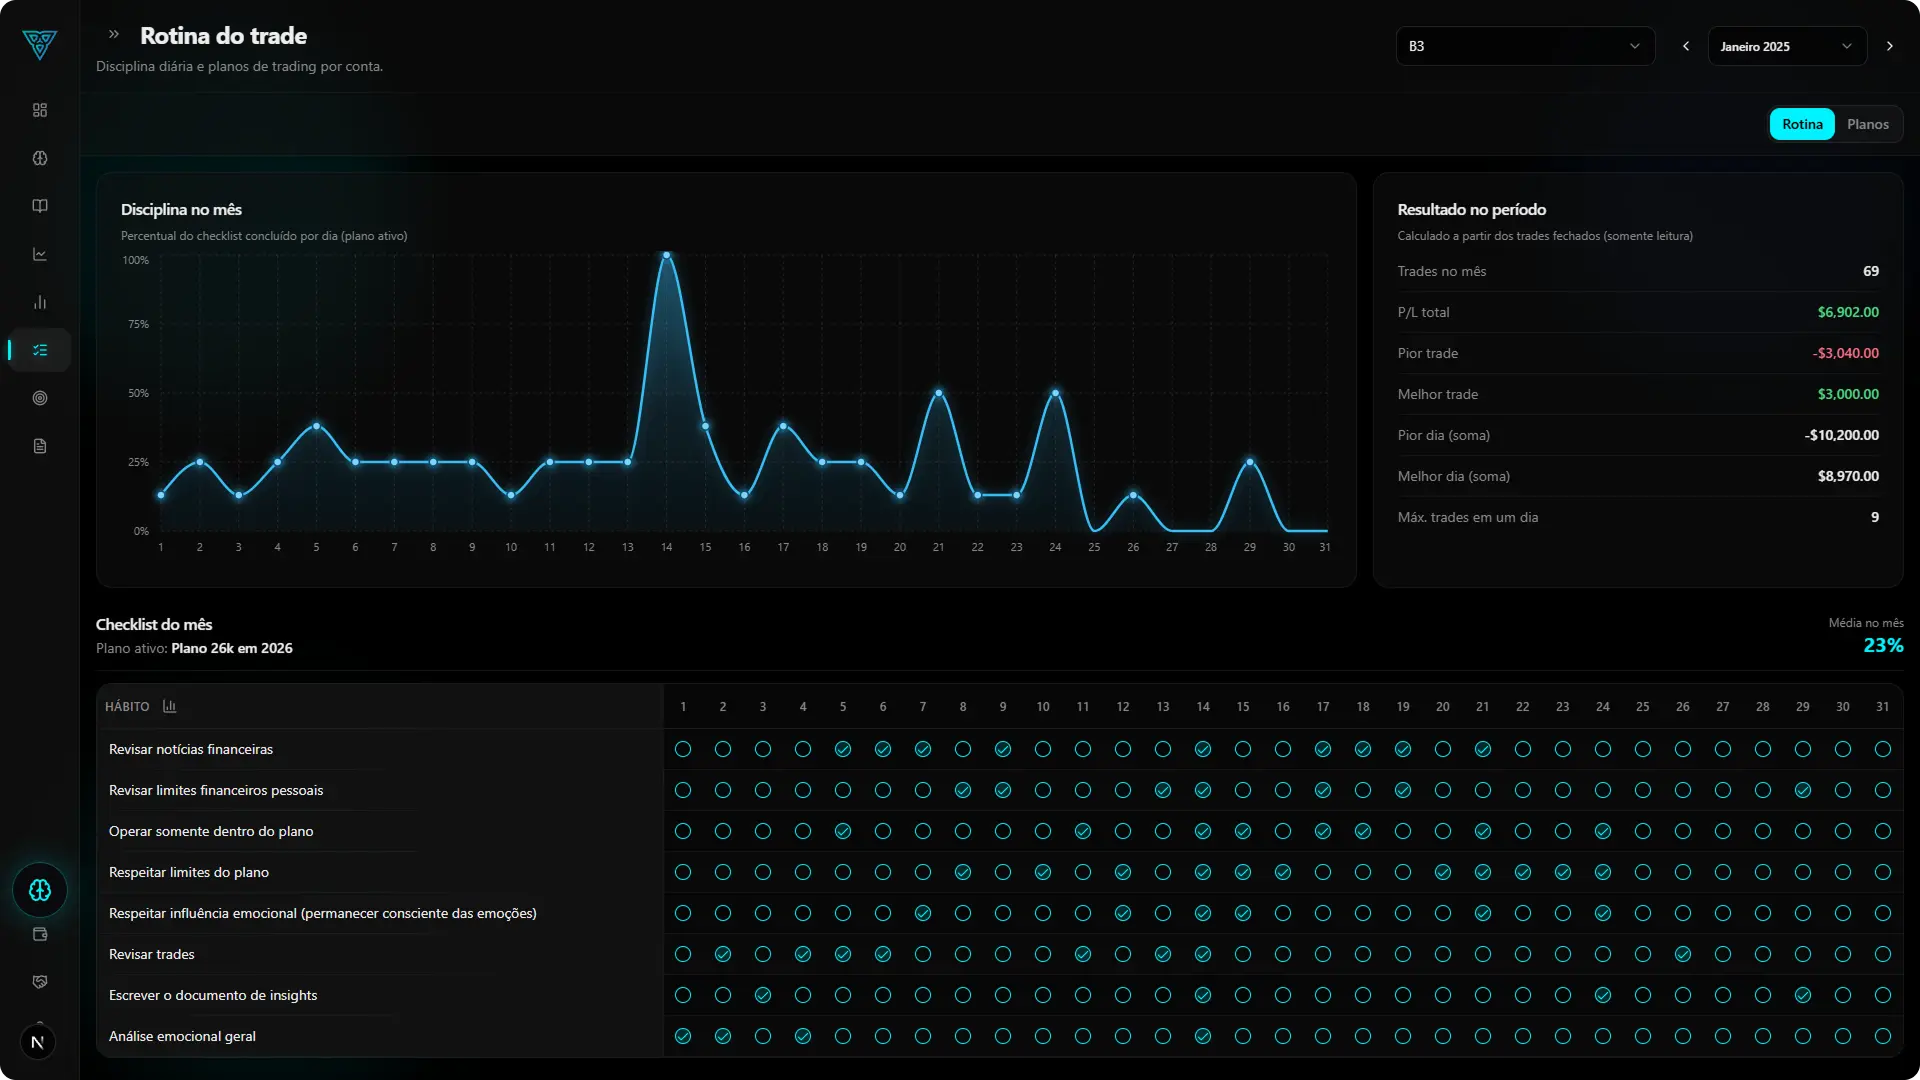Screen dimensions: 1920x1080
Task: Click the day 14 peak chart point
Action: point(667,256)
